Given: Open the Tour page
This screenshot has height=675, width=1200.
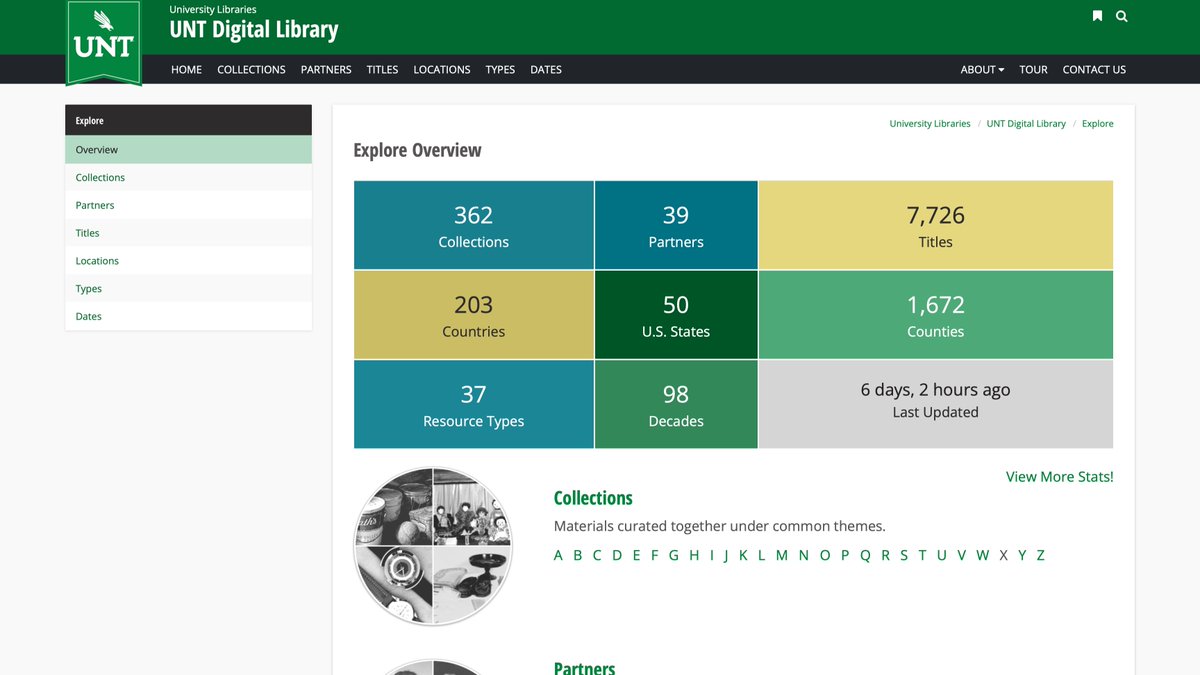Looking at the screenshot, I should [1033, 70].
